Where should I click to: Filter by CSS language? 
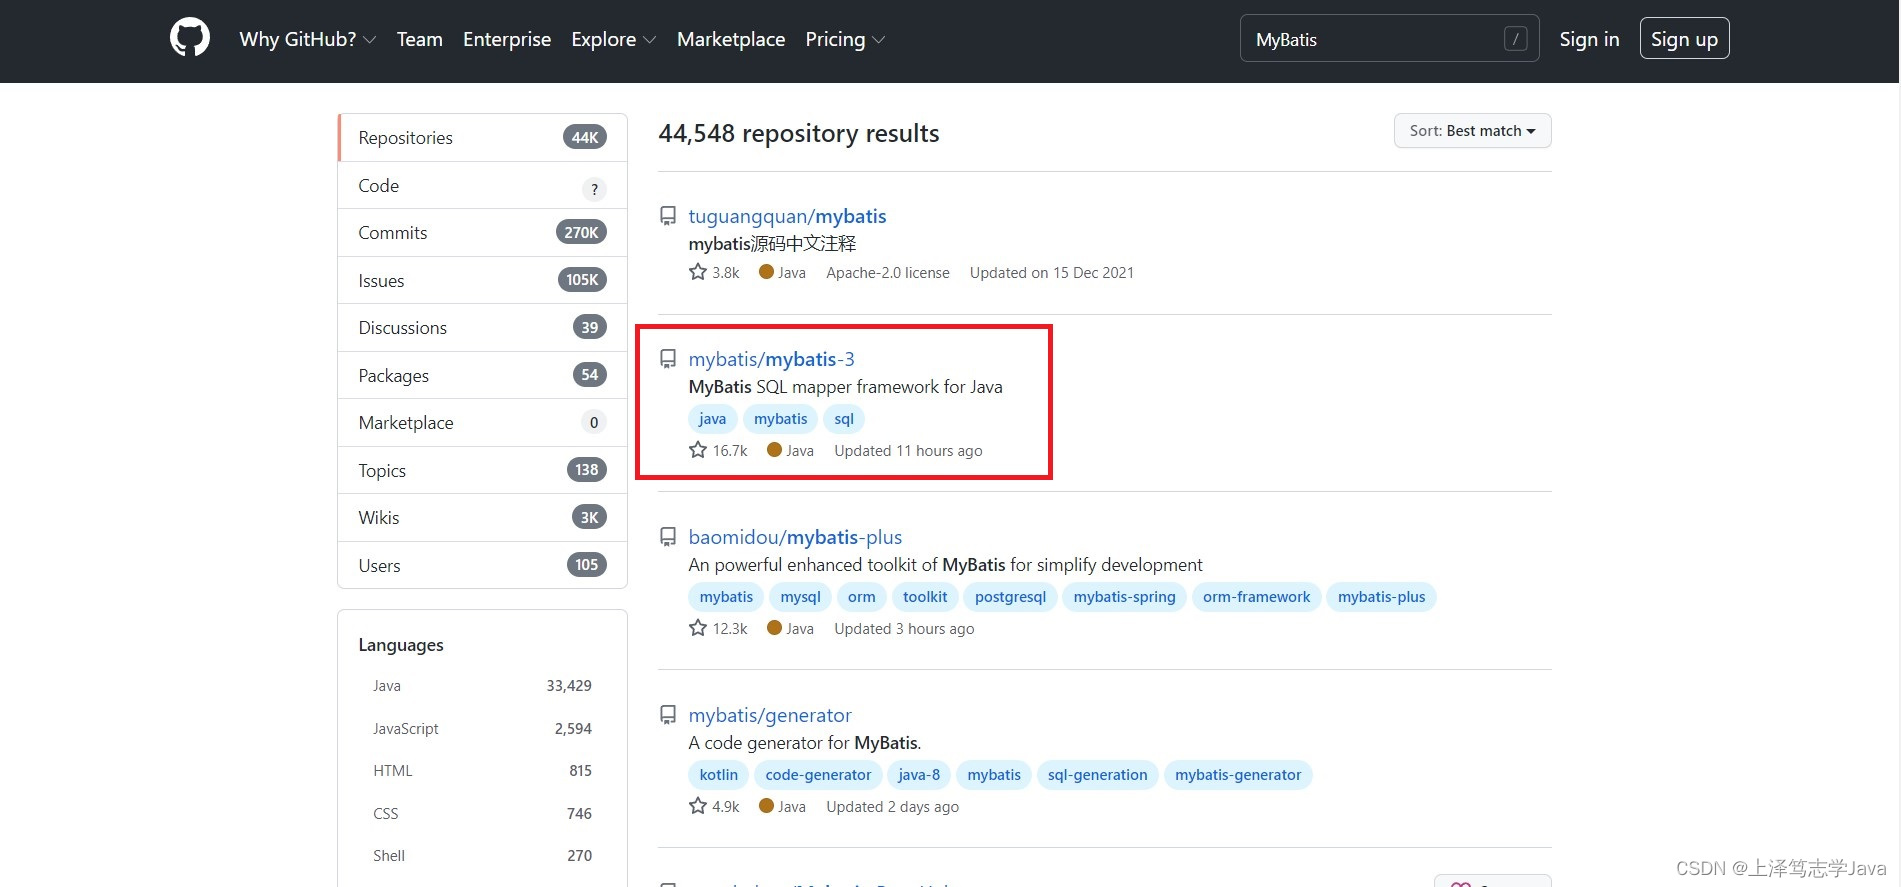click(482, 814)
